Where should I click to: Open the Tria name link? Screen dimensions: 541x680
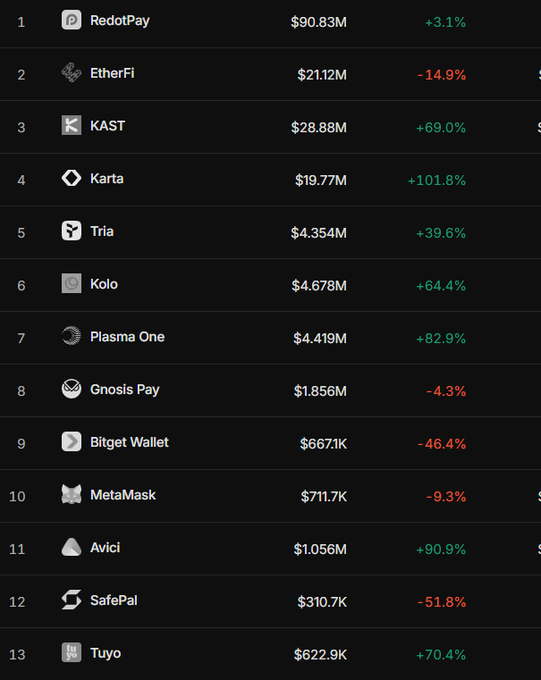click(102, 232)
